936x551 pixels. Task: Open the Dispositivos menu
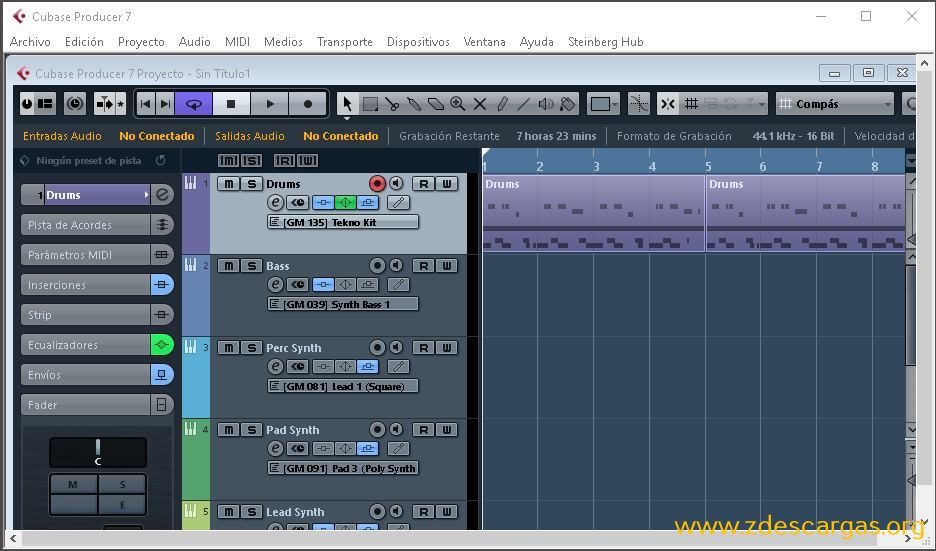418,42
